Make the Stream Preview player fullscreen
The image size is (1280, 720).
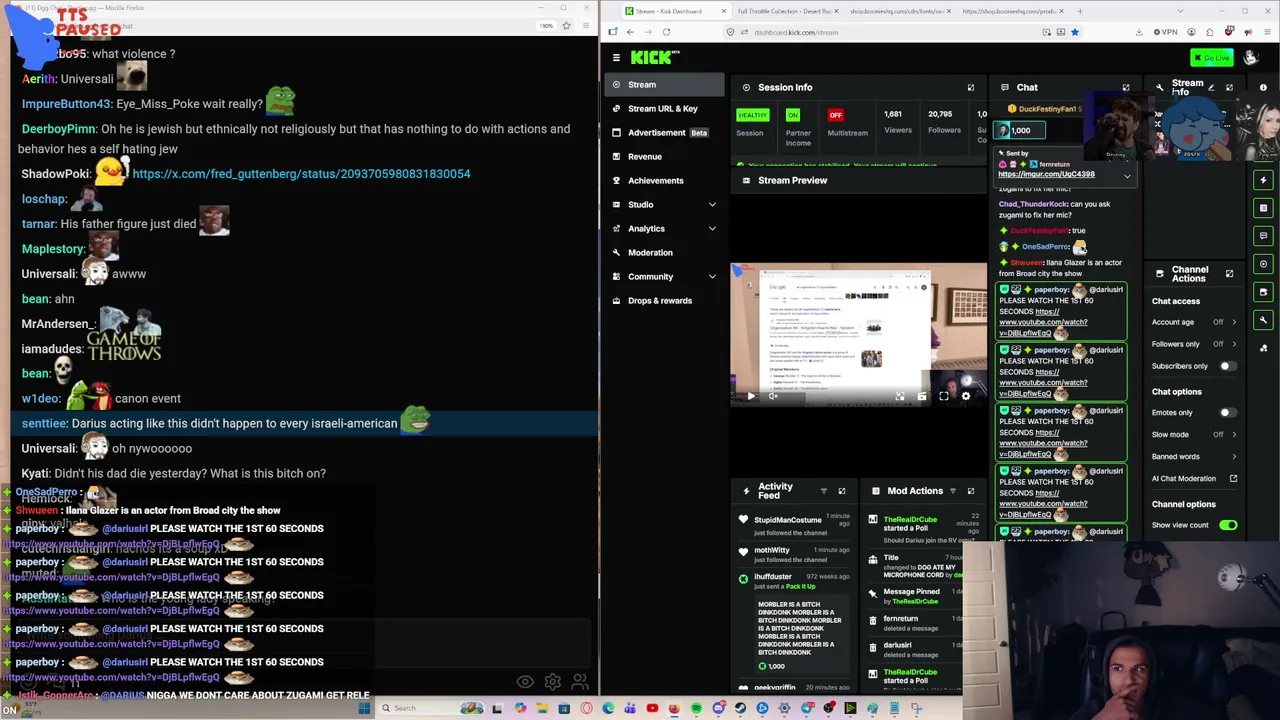[x=943, y=397]
